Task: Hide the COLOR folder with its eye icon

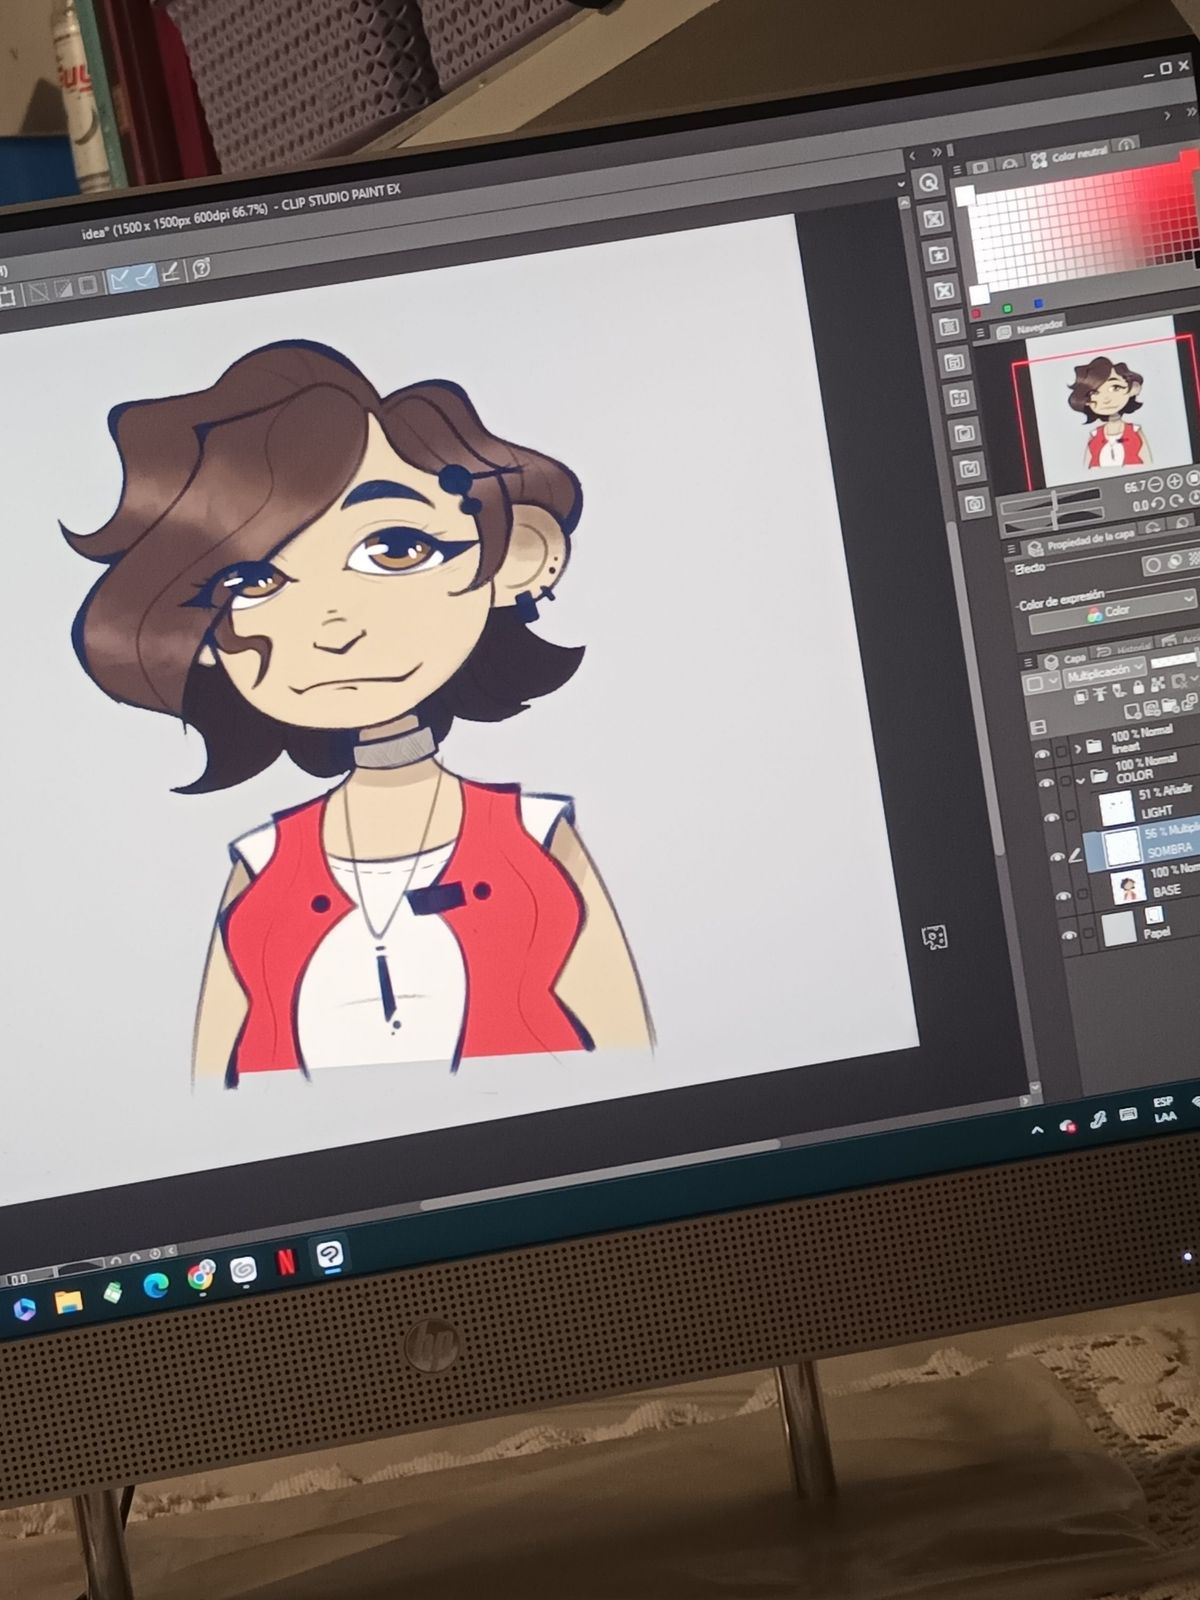Action: click(1047, 784)
